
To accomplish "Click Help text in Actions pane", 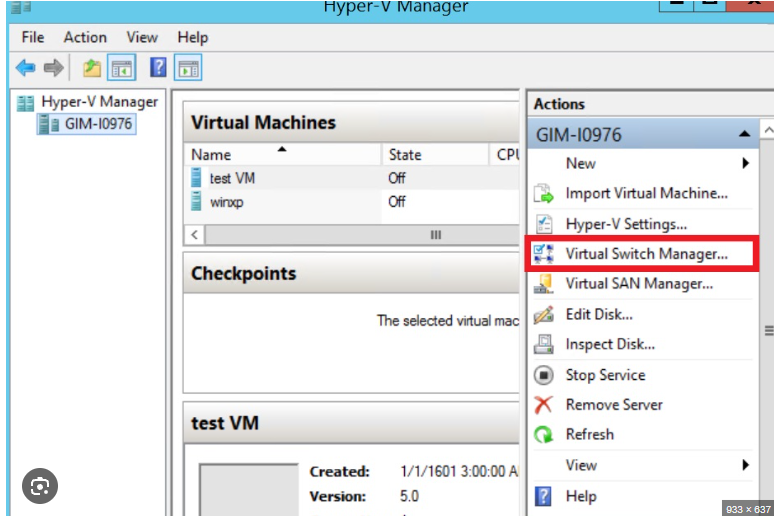I will [581, 496].
